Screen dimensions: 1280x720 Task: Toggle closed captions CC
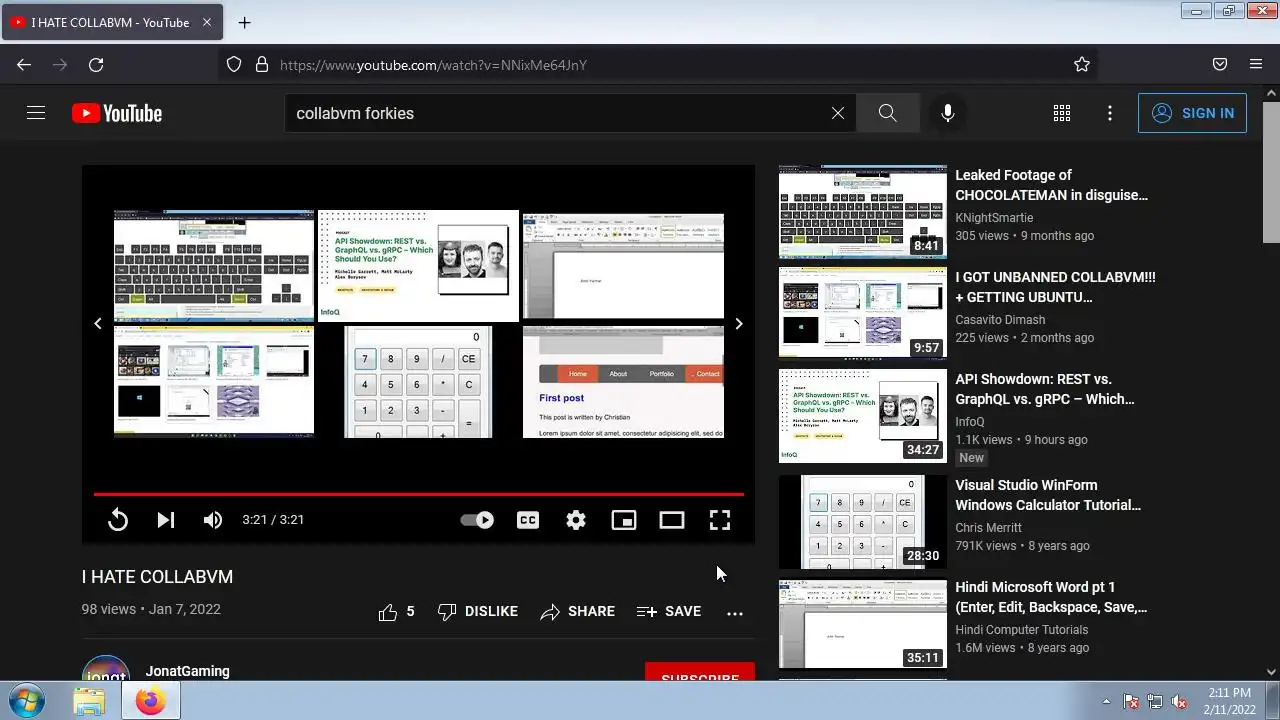[x=528, y=520]
